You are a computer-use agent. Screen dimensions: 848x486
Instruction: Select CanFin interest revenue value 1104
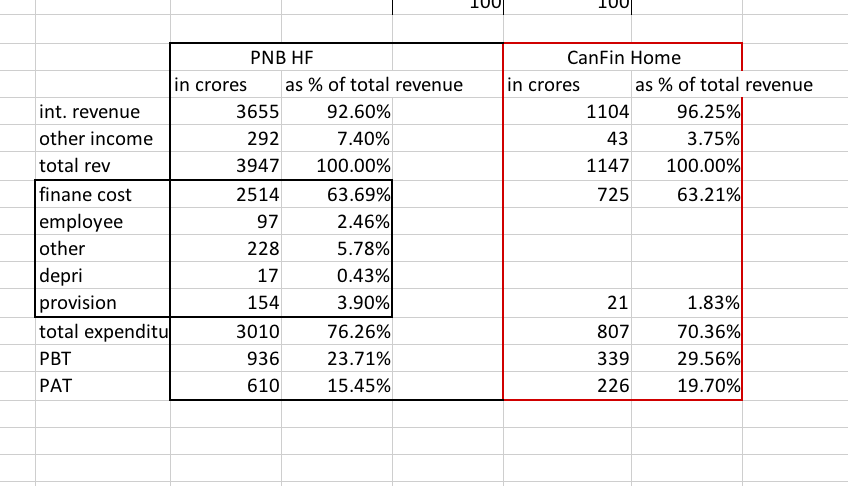(x=568, y=112)
